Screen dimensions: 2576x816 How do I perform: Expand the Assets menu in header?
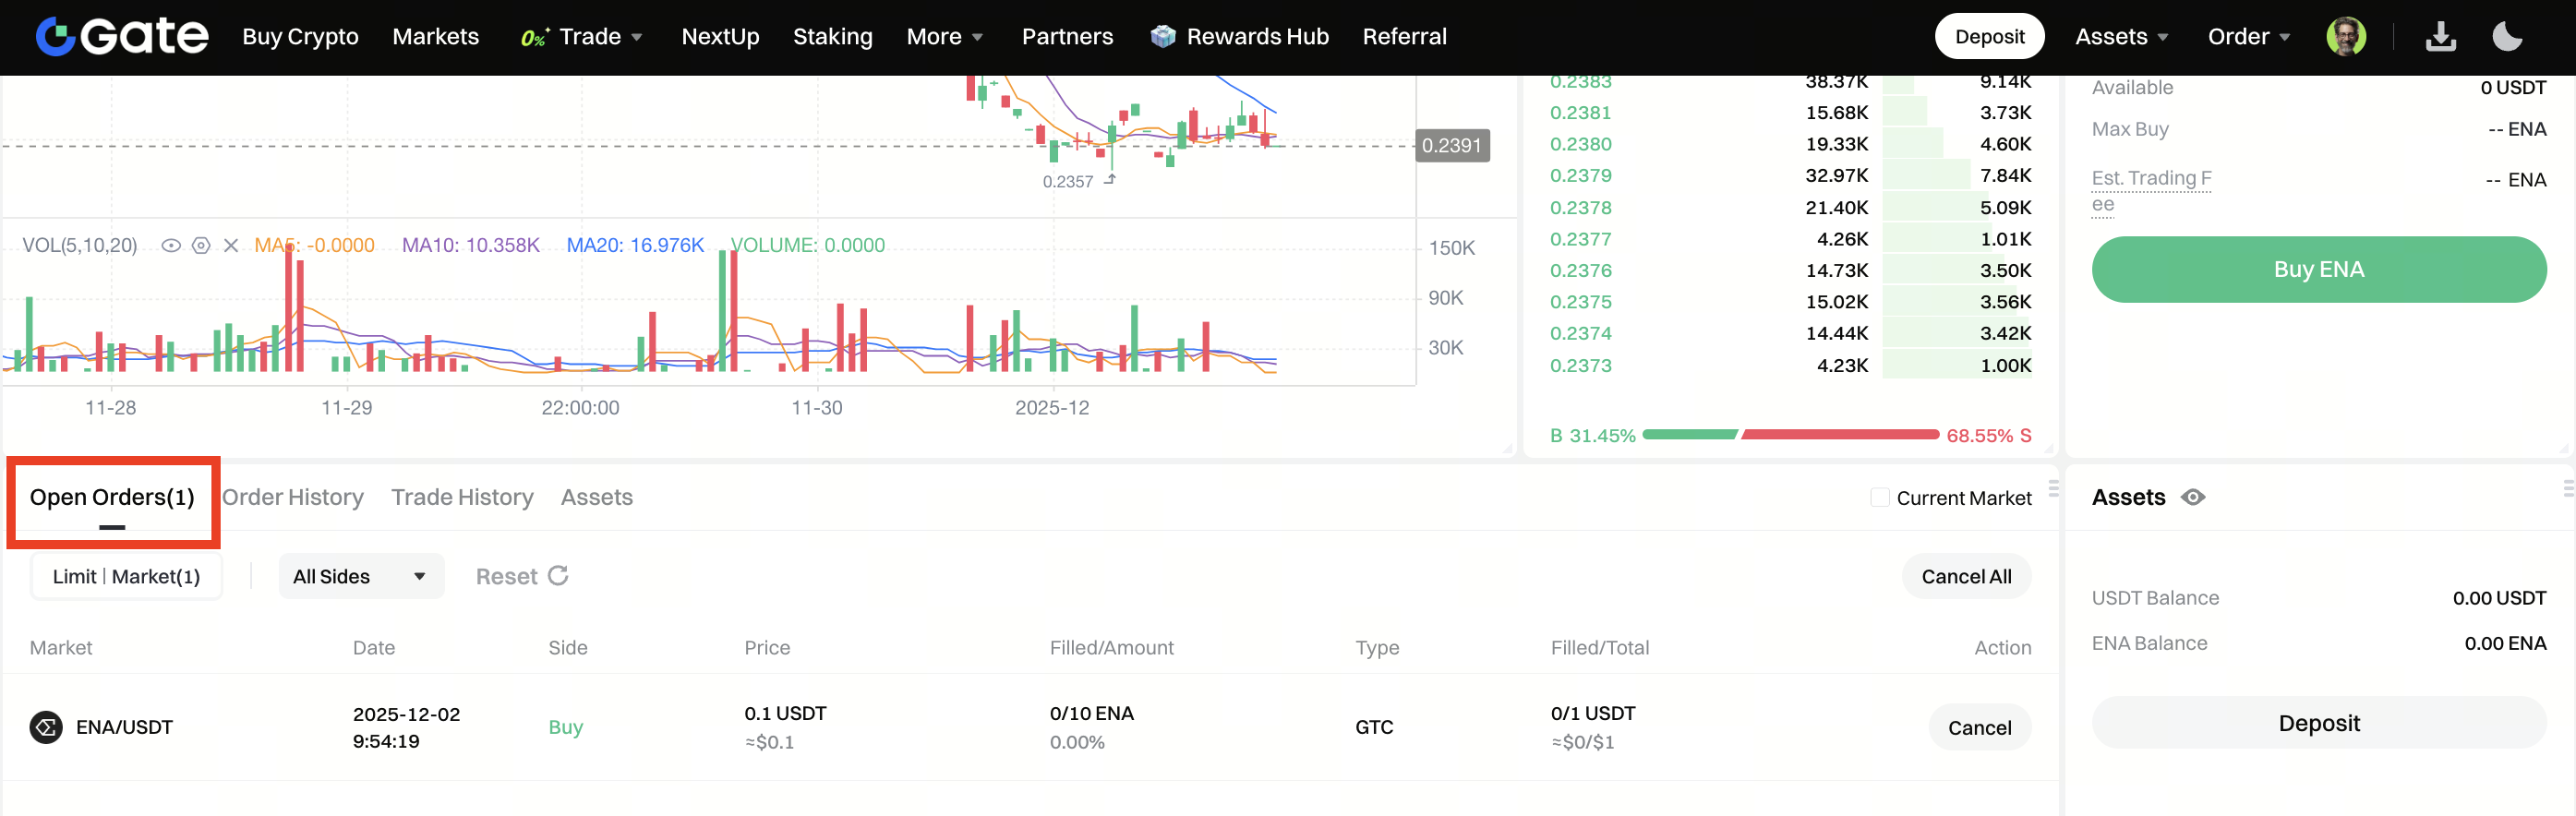[2121, 37]
